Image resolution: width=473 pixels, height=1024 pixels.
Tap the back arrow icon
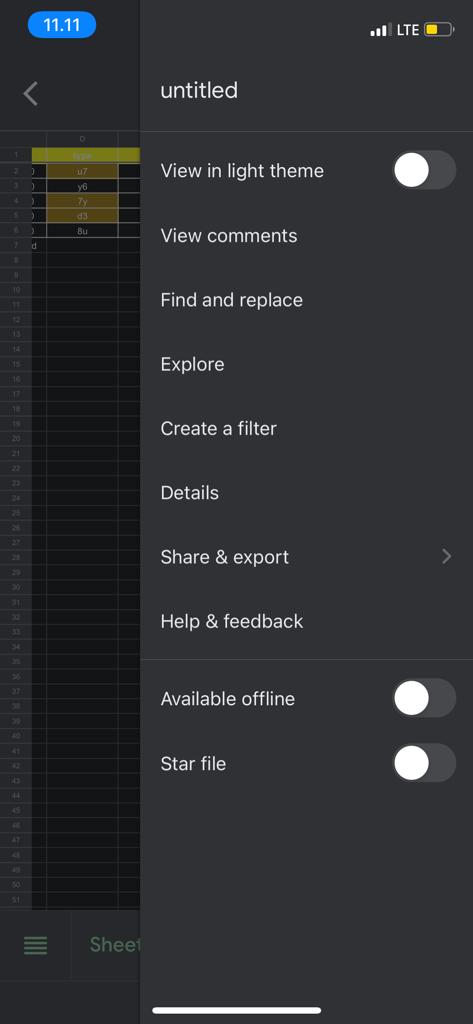pyautogui.click(x=31, y=93)
